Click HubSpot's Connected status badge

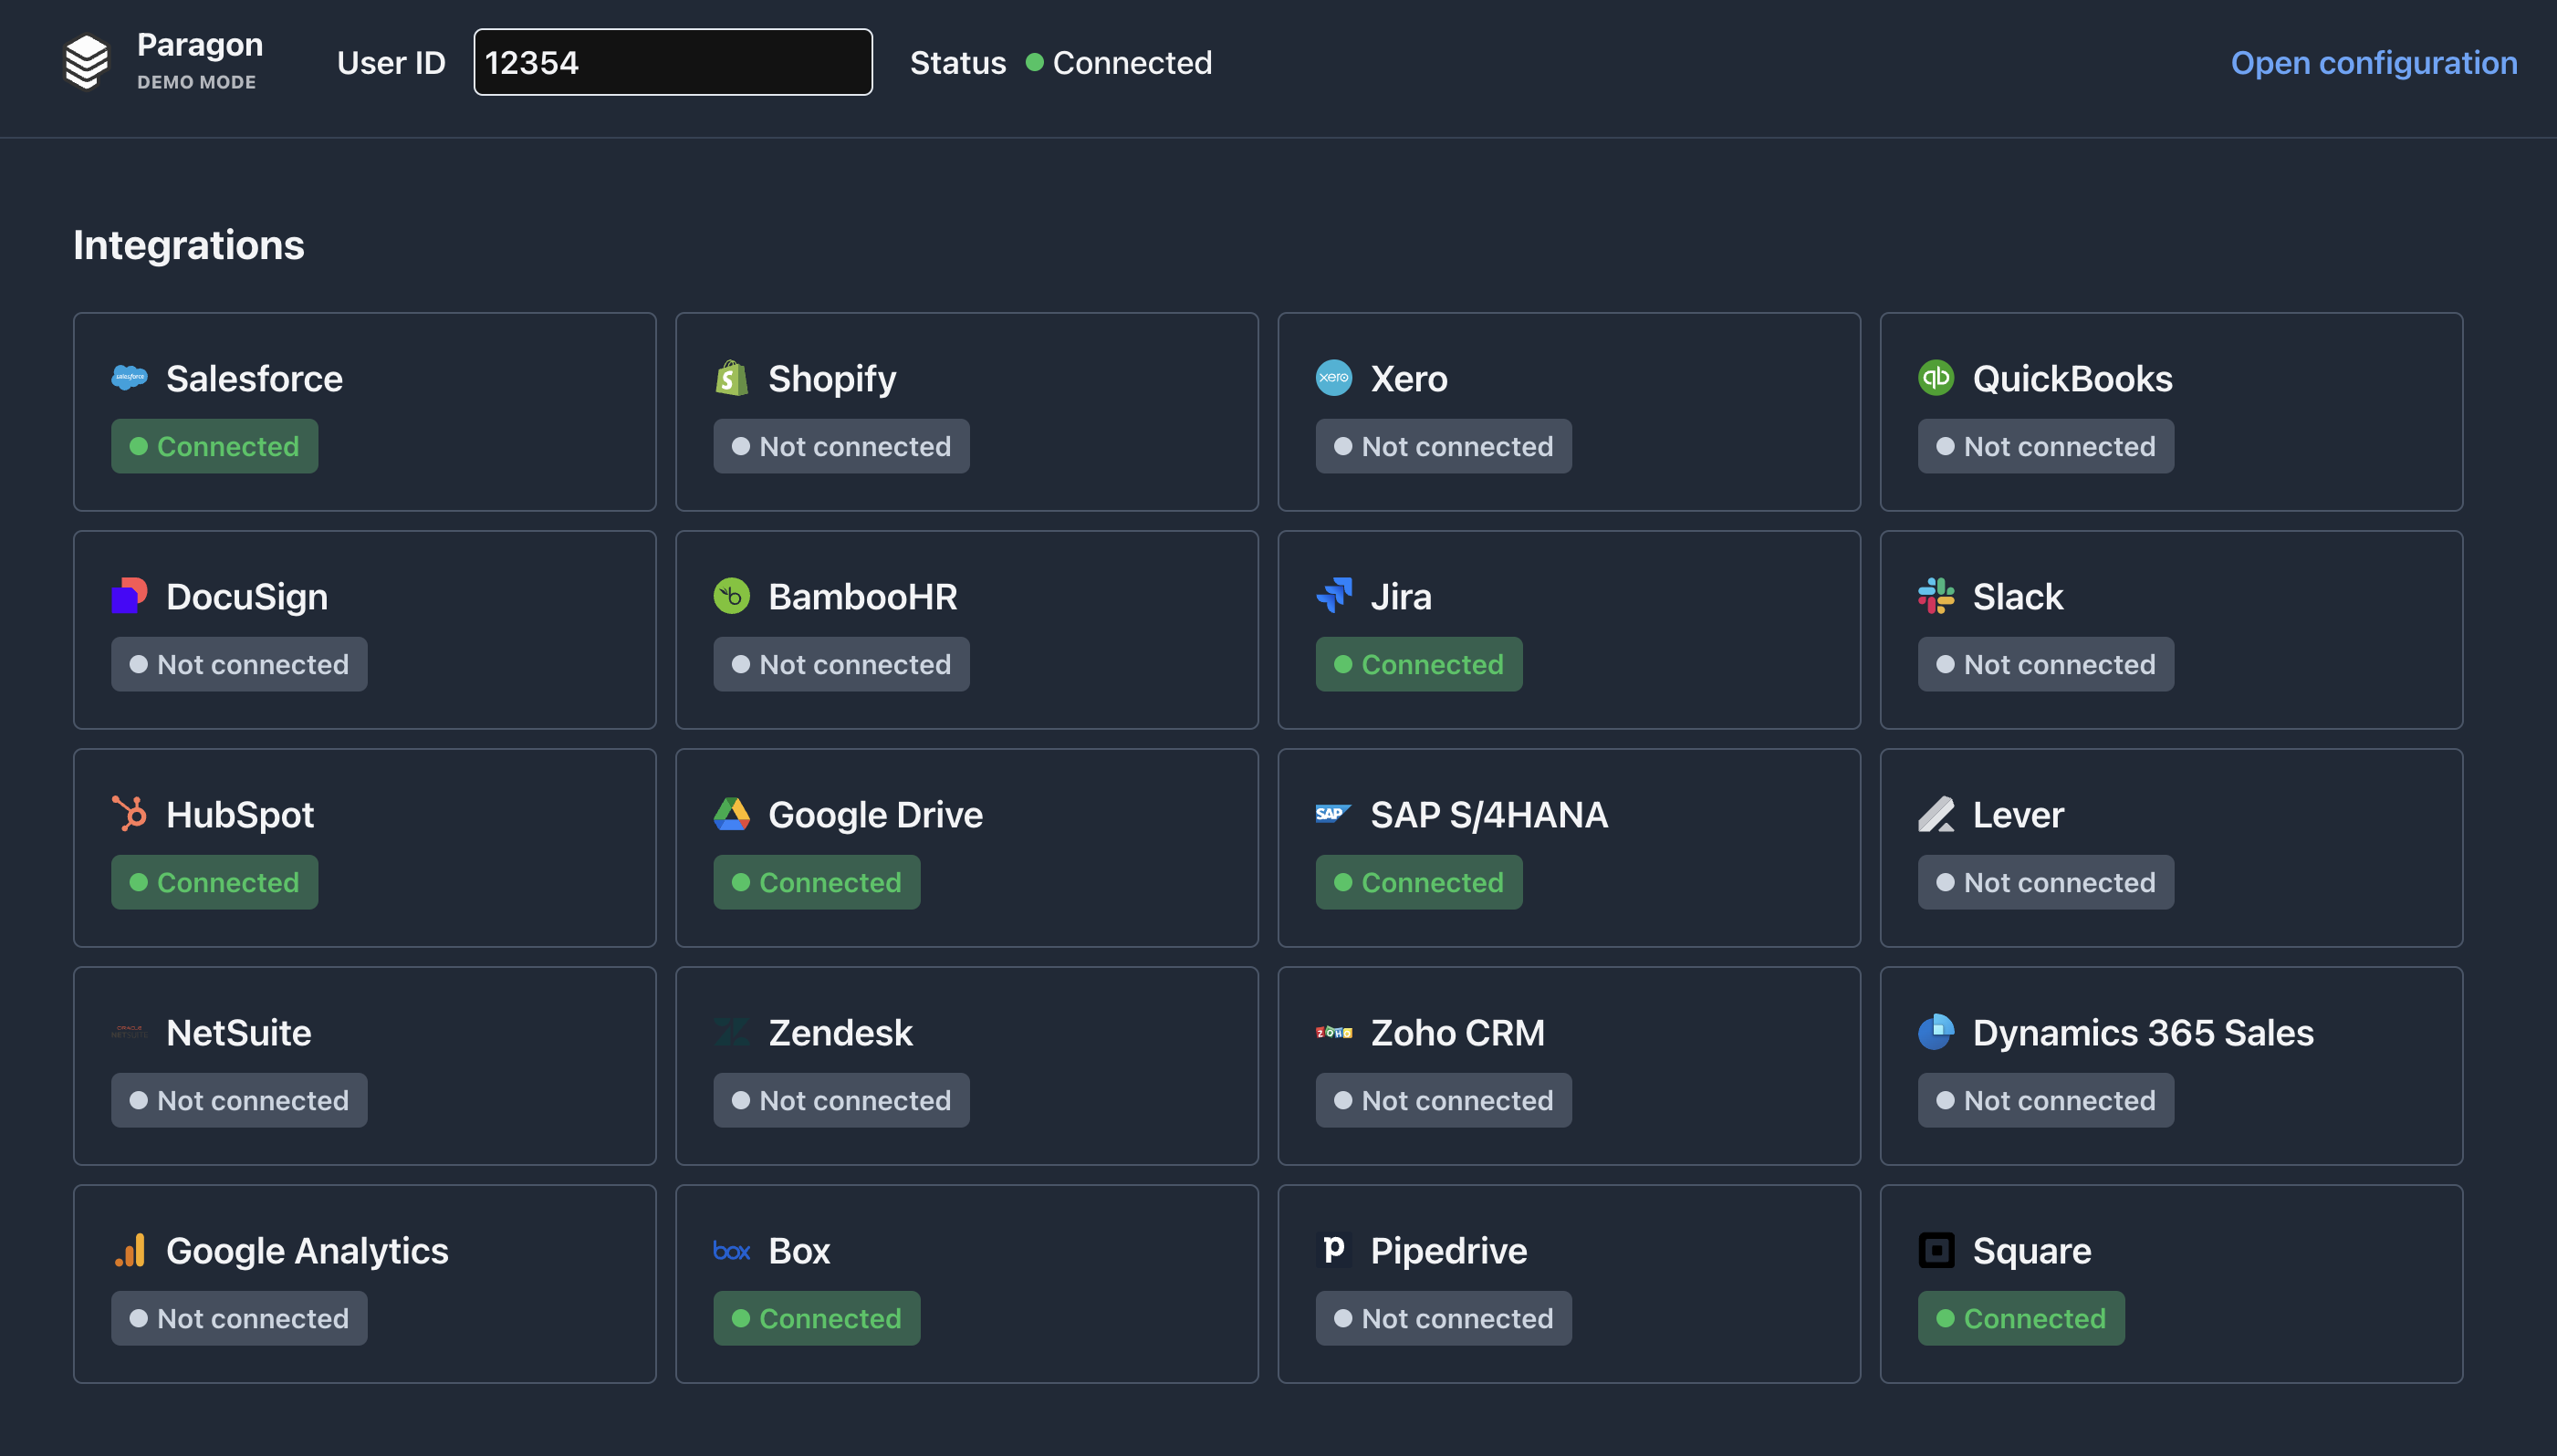tap(215, 882)
